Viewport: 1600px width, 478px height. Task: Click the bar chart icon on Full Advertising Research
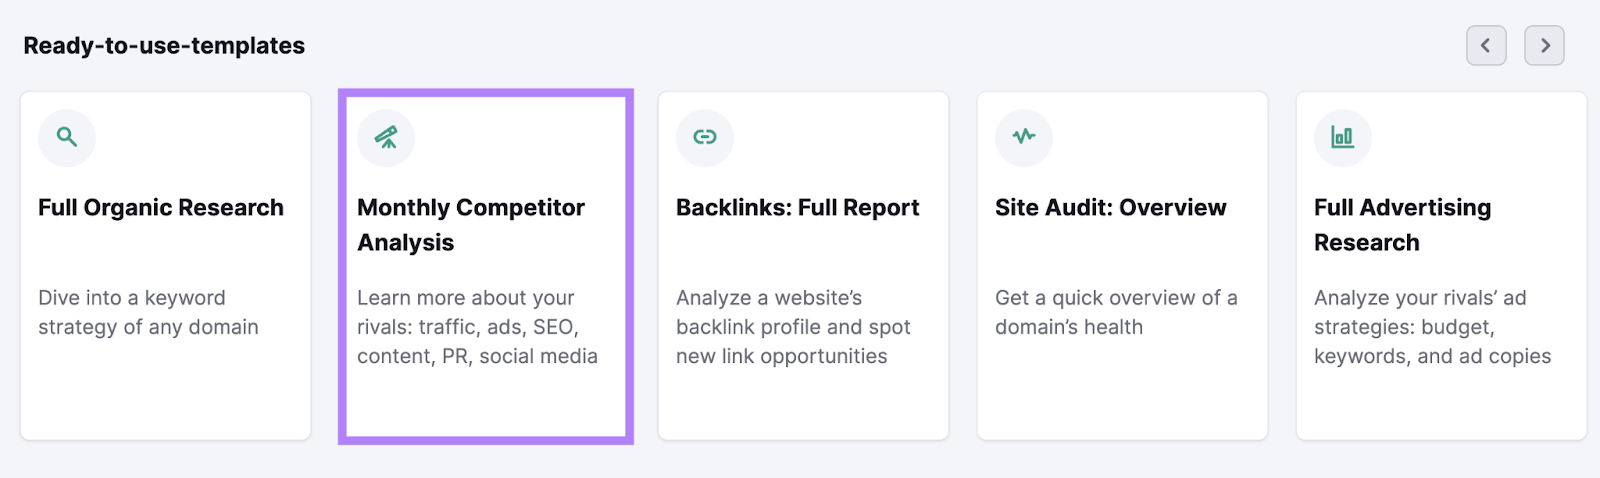[1343, 137]
